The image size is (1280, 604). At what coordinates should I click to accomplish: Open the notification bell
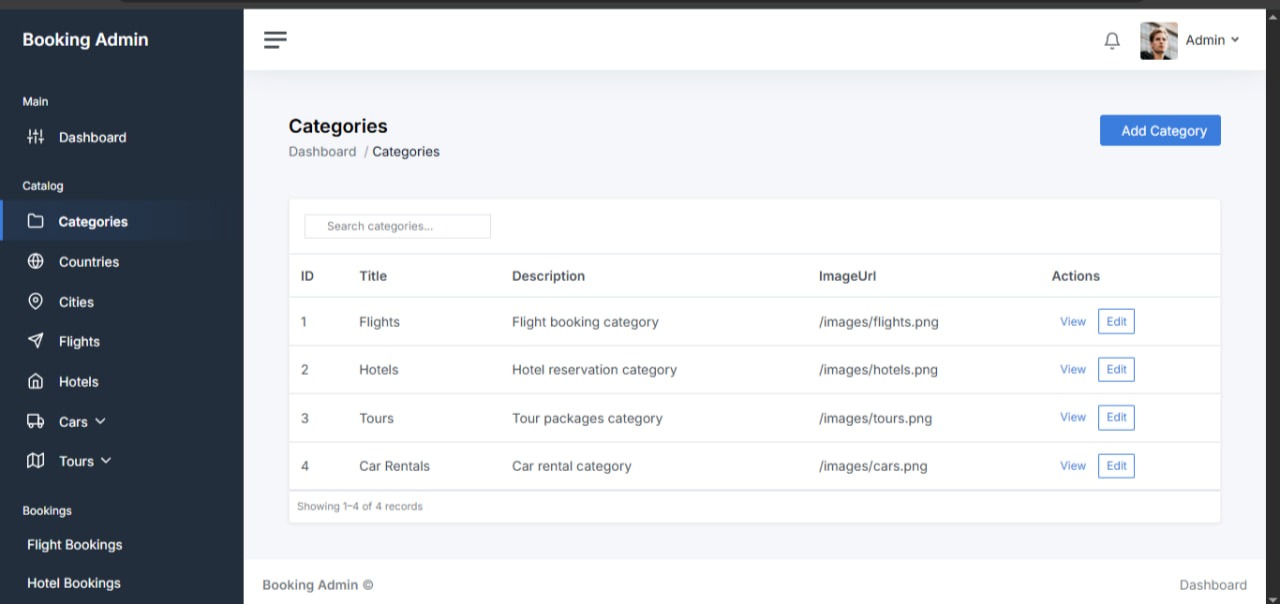point(1111,40)
